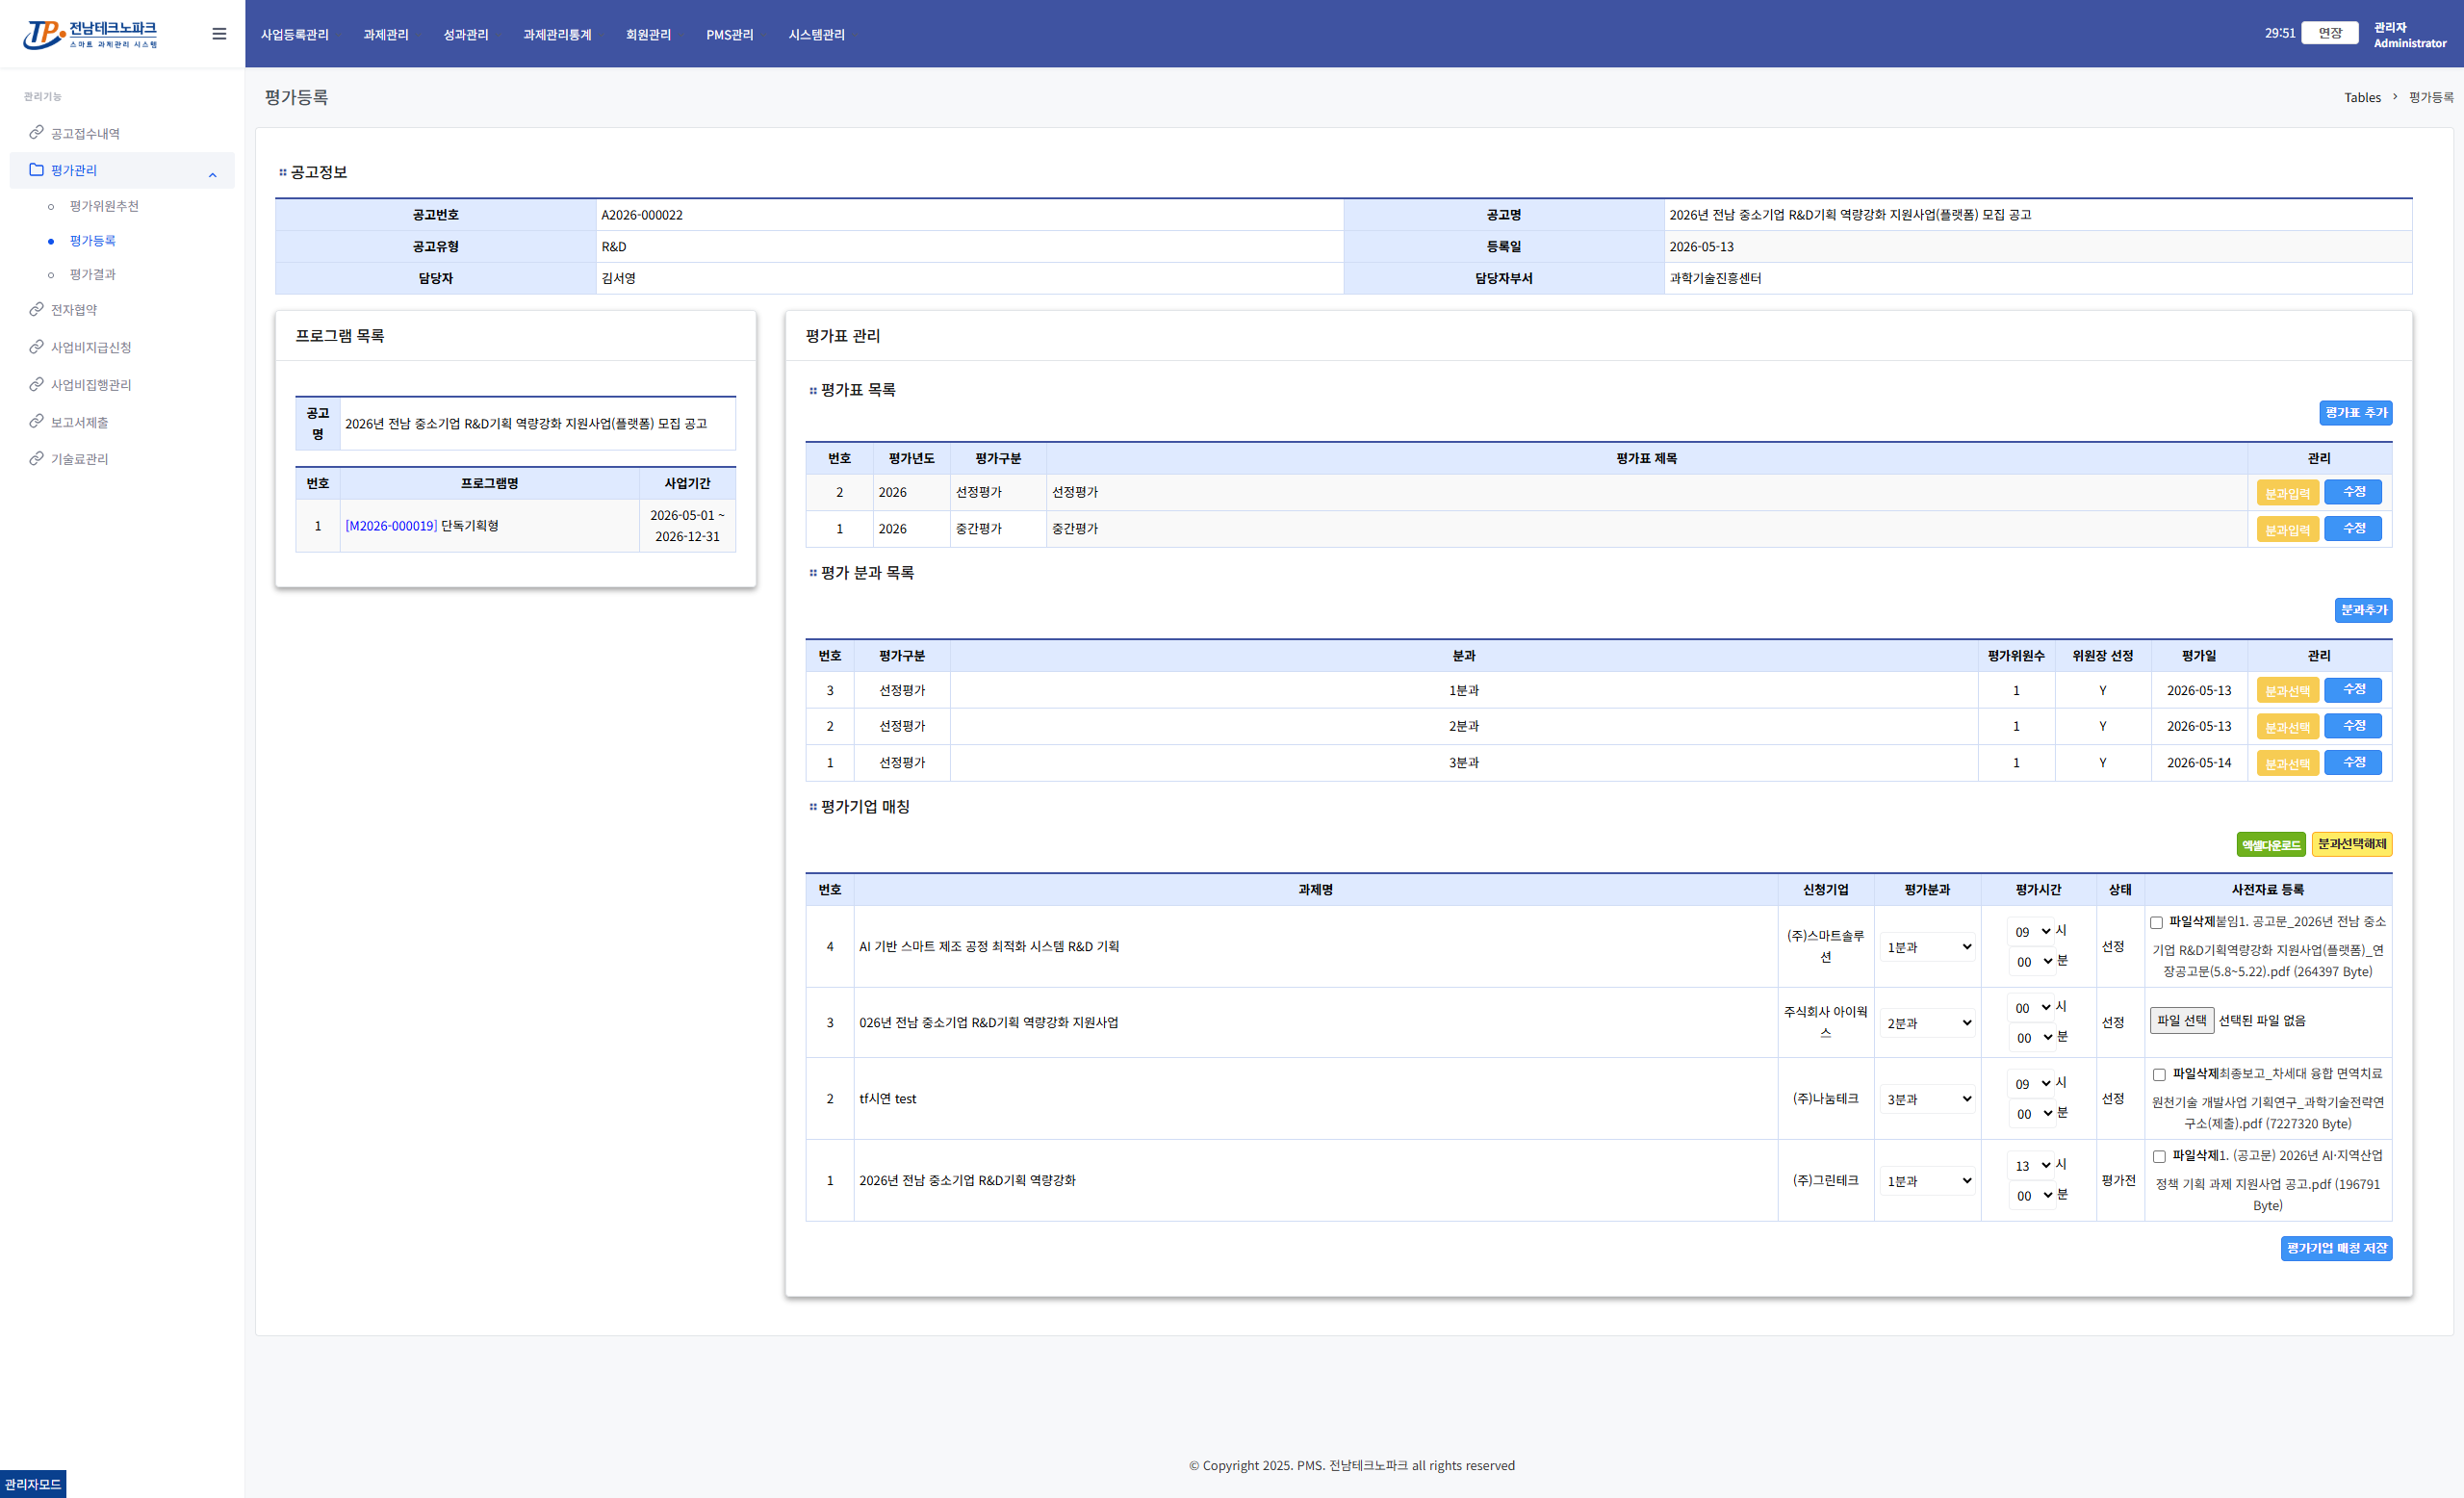Screen dimensions: 2464x1498
Task: Click the link icon beside 전자협약
Action: click(36, 309)
